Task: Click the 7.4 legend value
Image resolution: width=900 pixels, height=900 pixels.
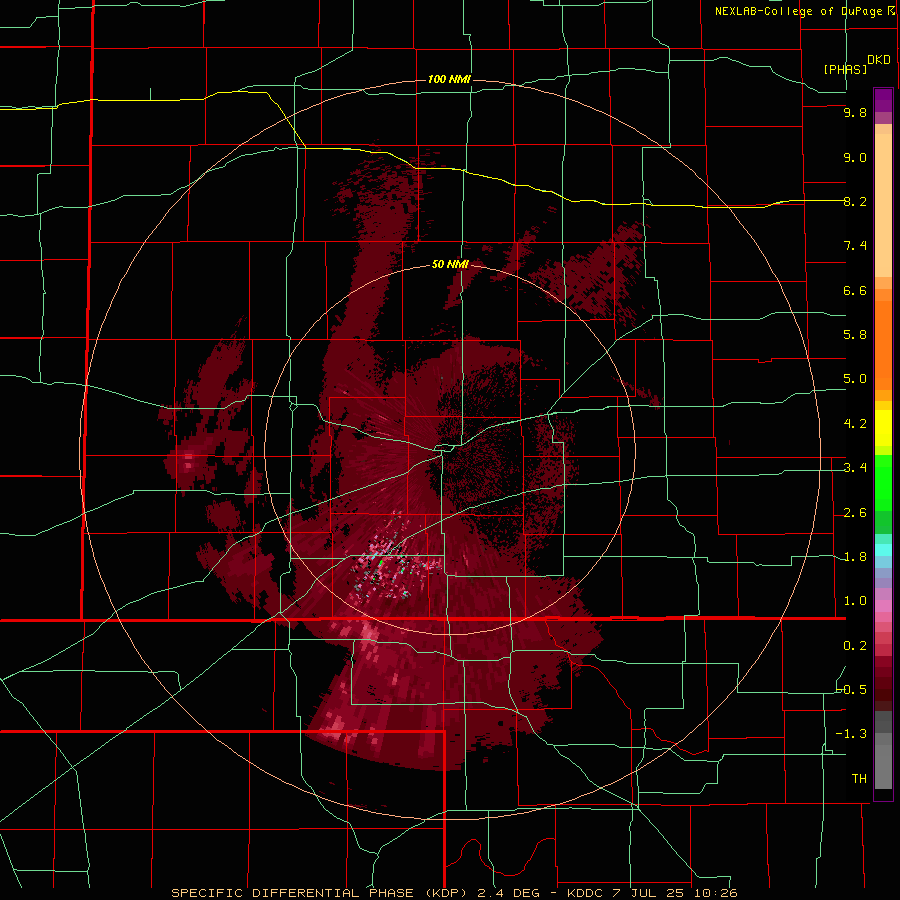Action: click(855, 246)
